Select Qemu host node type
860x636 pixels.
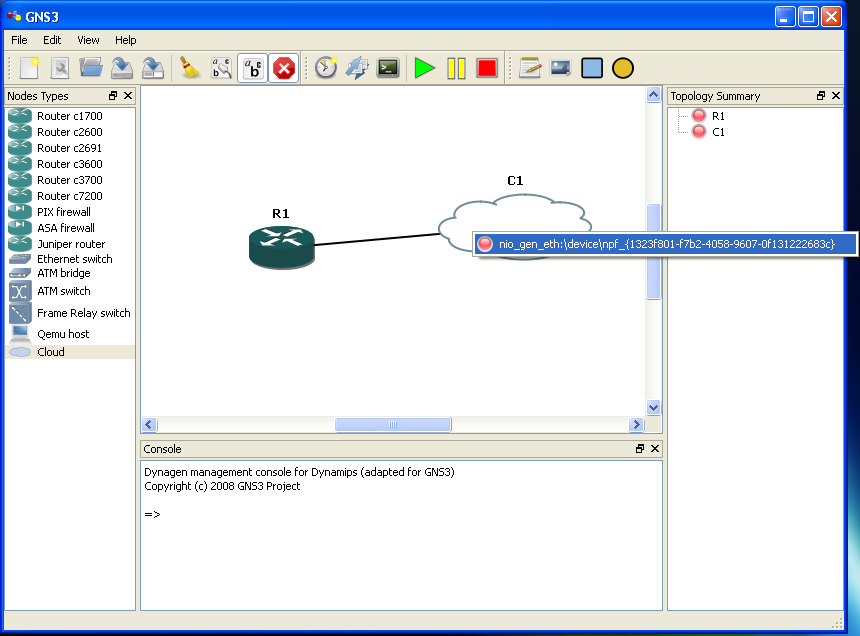click(x=70, y=334)
